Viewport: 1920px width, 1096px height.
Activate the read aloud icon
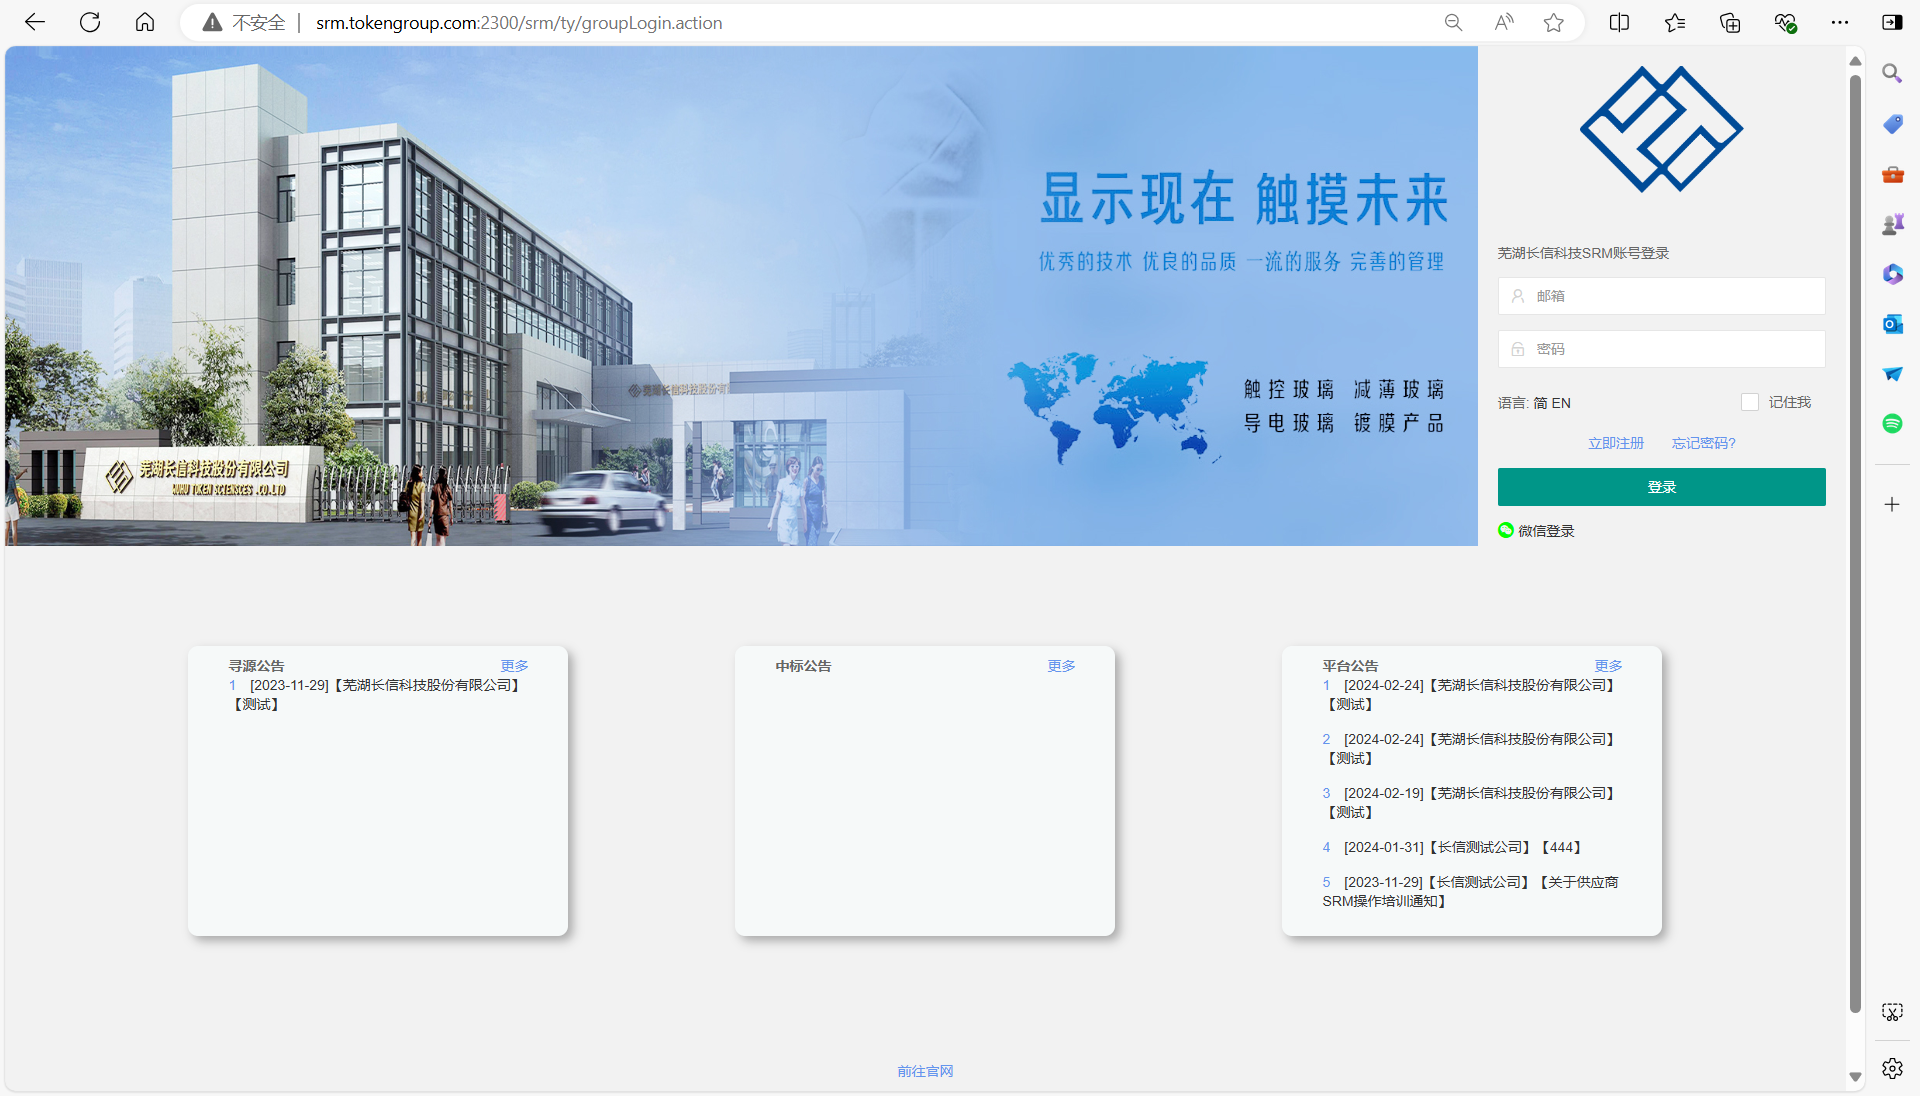[1504, 23]
